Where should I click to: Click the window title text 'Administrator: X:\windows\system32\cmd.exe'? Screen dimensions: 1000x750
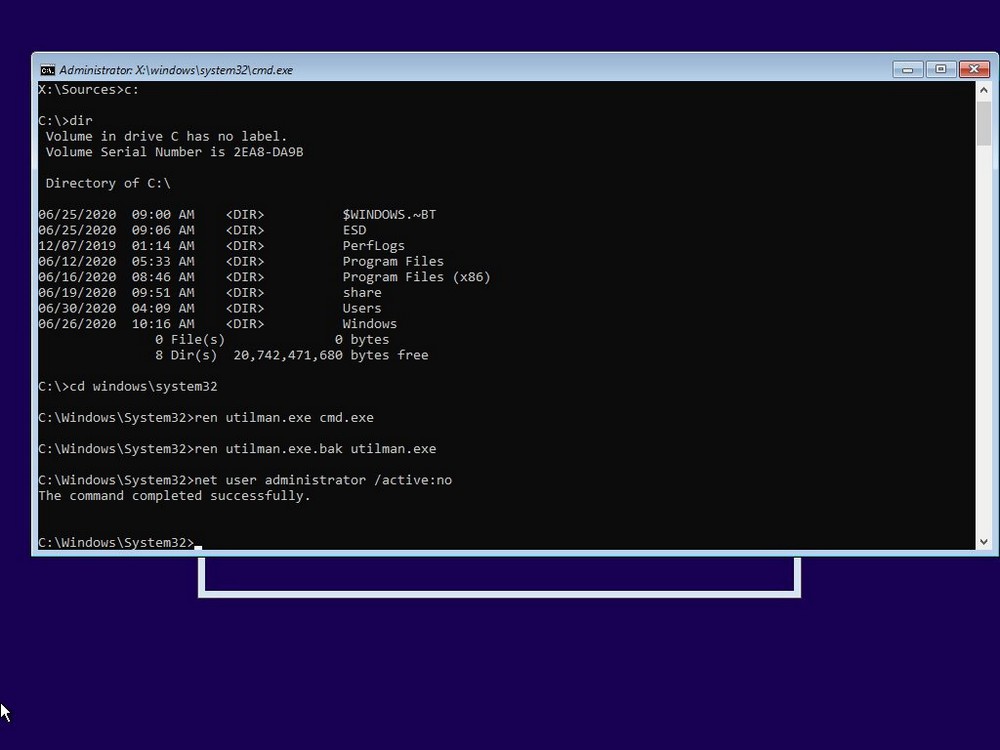click(176, 70)
